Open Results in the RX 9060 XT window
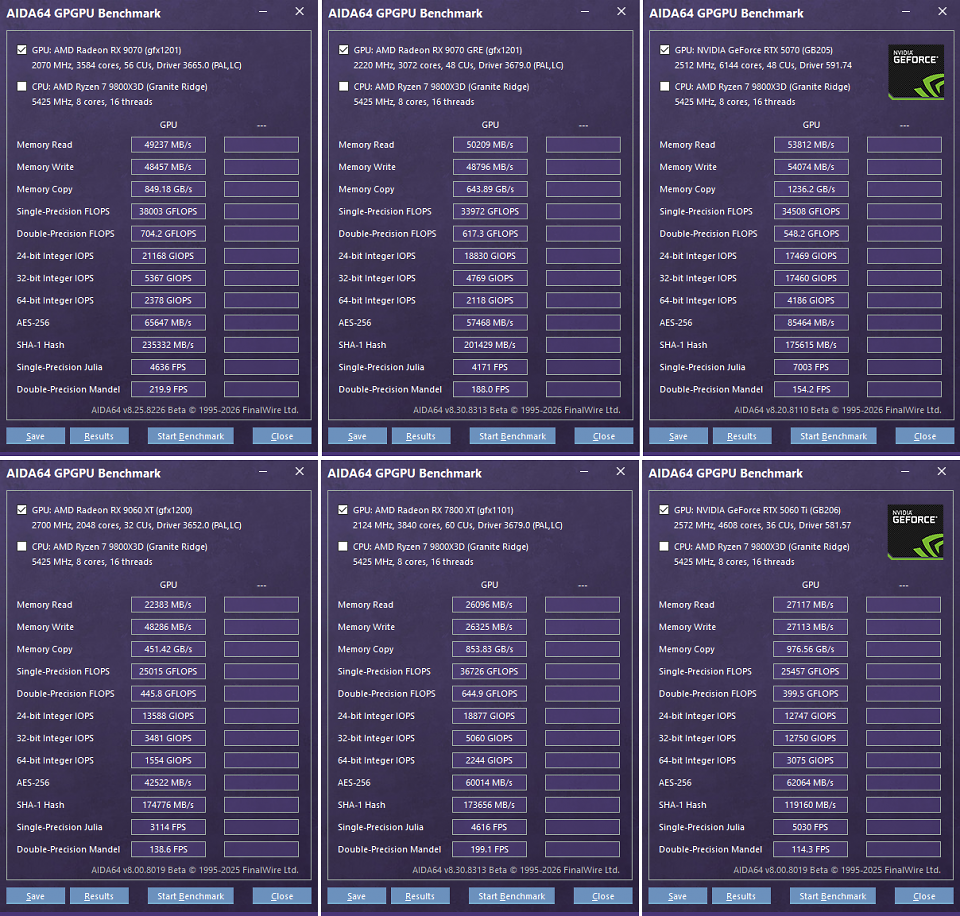 99,896
